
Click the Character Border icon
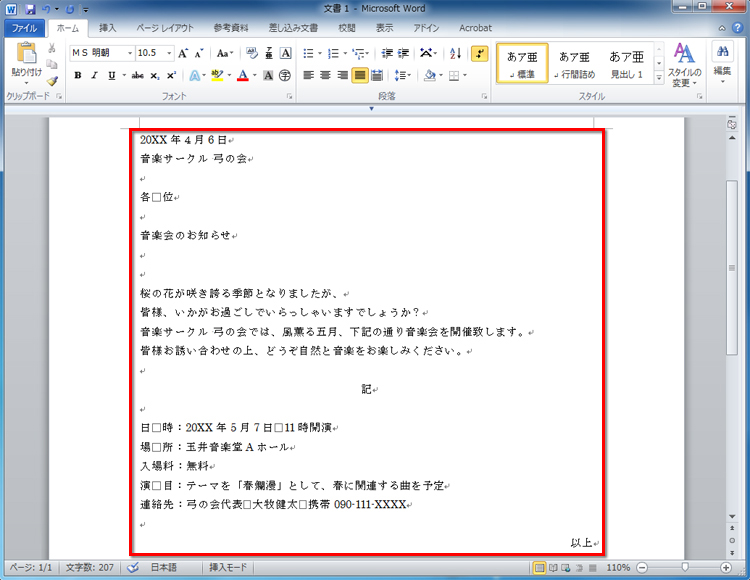[286, 53]
